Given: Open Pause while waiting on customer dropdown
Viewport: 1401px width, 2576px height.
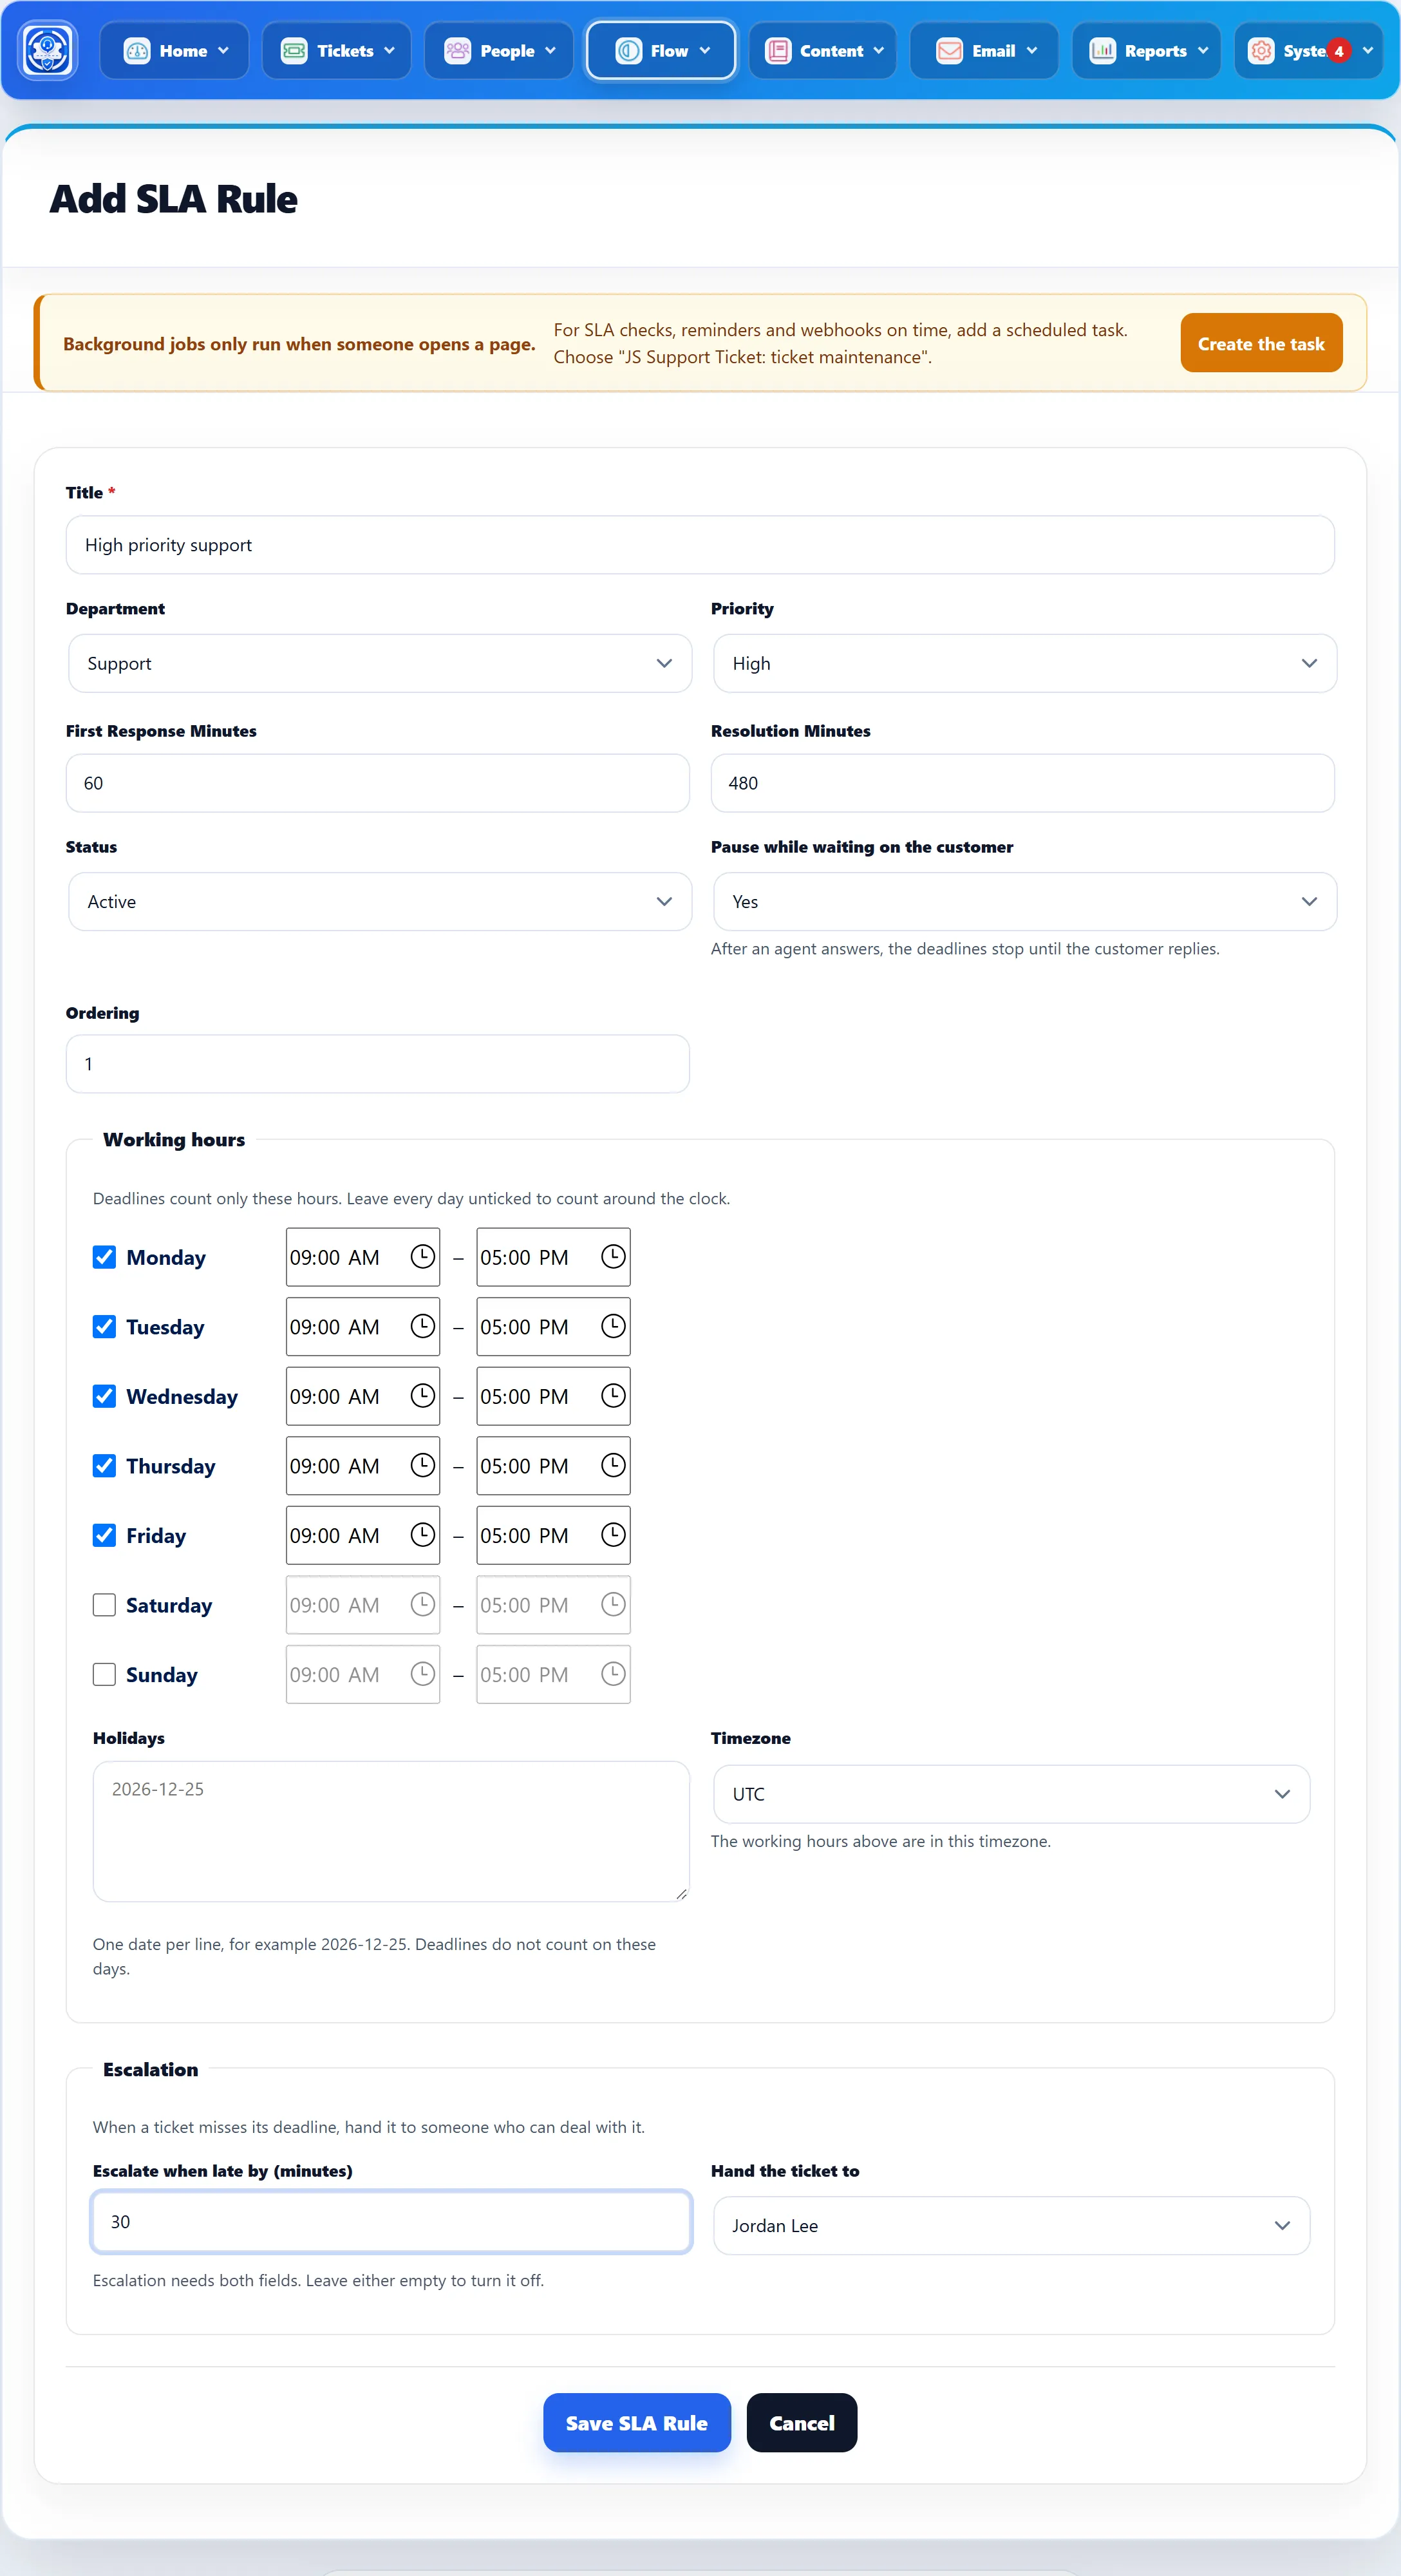Looking at the screenshot, I should pos(1024,901).
